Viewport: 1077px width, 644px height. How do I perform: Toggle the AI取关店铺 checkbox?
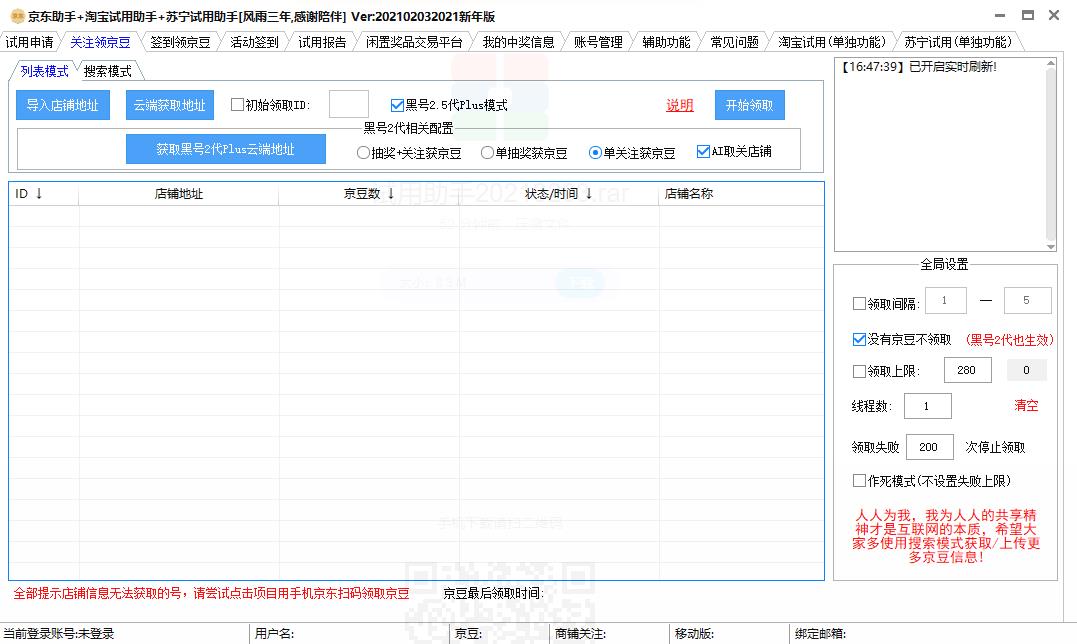pos(703,152)
